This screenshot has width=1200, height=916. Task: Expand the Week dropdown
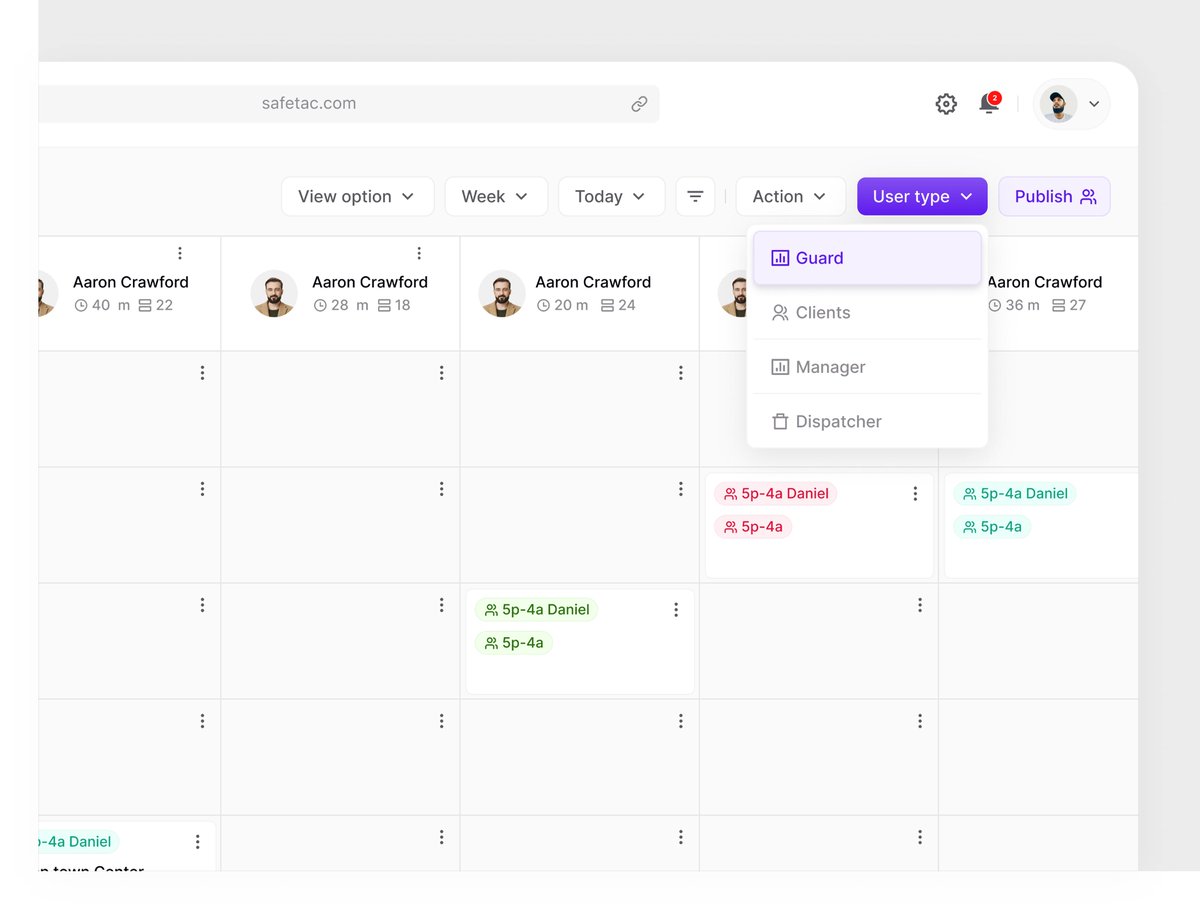click(496, 196)
